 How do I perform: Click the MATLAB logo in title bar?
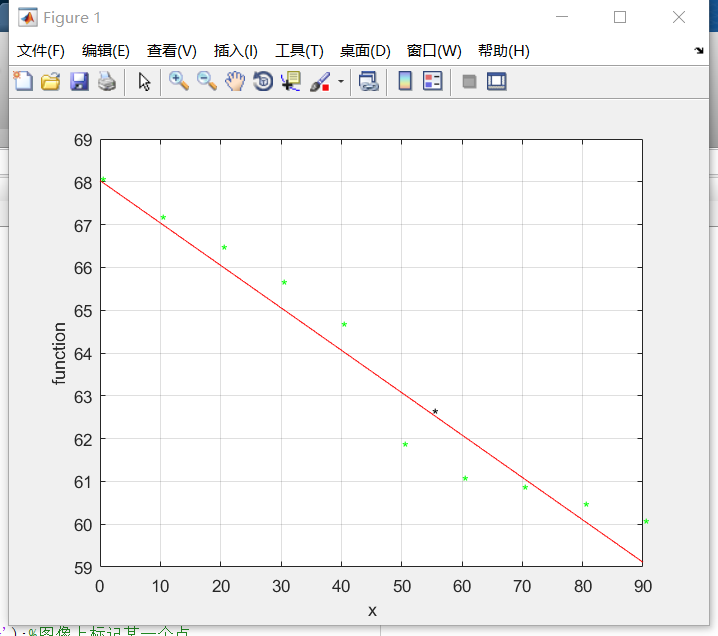[28, 17]
